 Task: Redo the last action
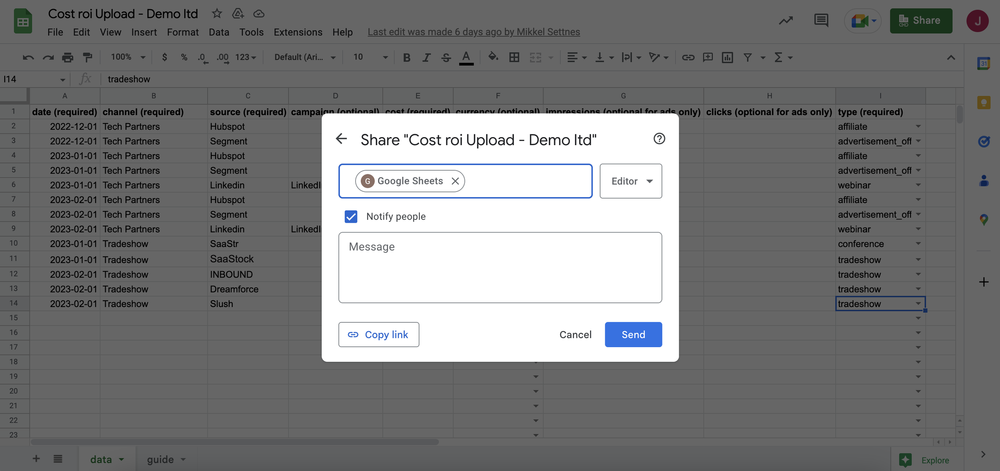click(48, 57)
